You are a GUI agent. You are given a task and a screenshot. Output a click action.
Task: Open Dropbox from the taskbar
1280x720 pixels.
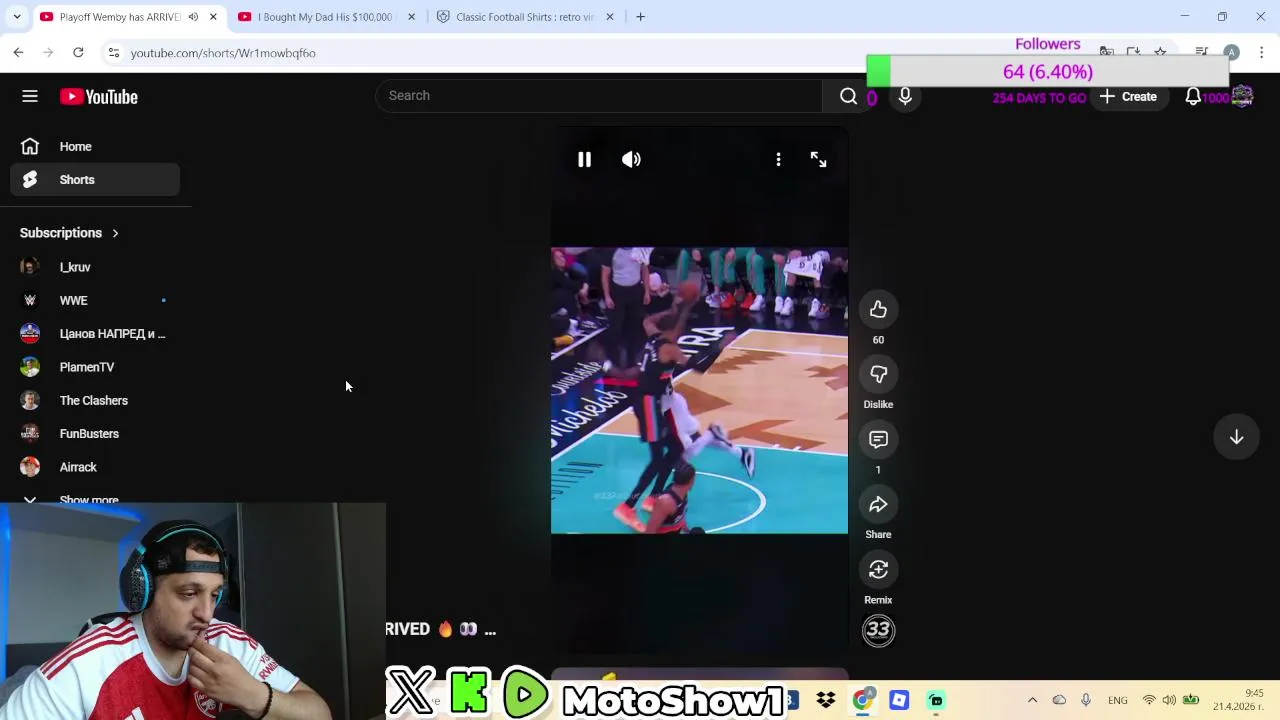(826, 700)
